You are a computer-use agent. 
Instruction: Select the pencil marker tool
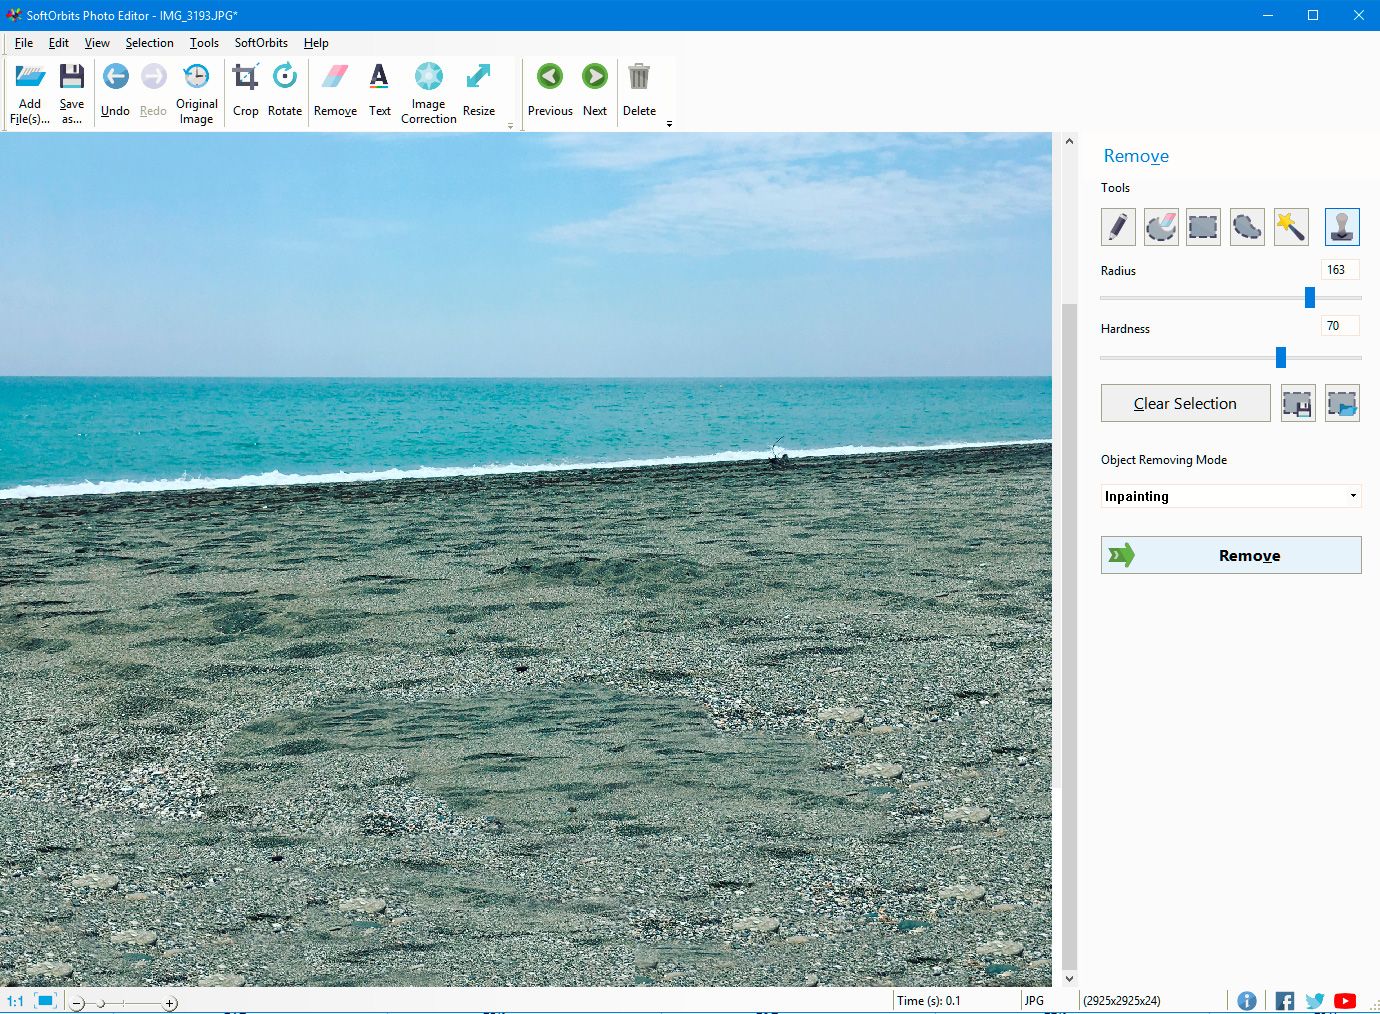[1118, 227]
